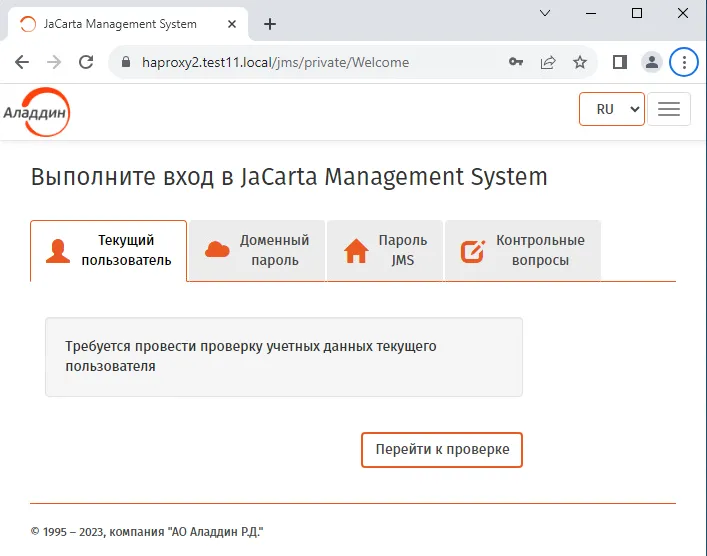This screenshot has height=556, width=707.
Task: Open the hamburger navigation menu
Action: pyautogui.click(x=669, y=109)
